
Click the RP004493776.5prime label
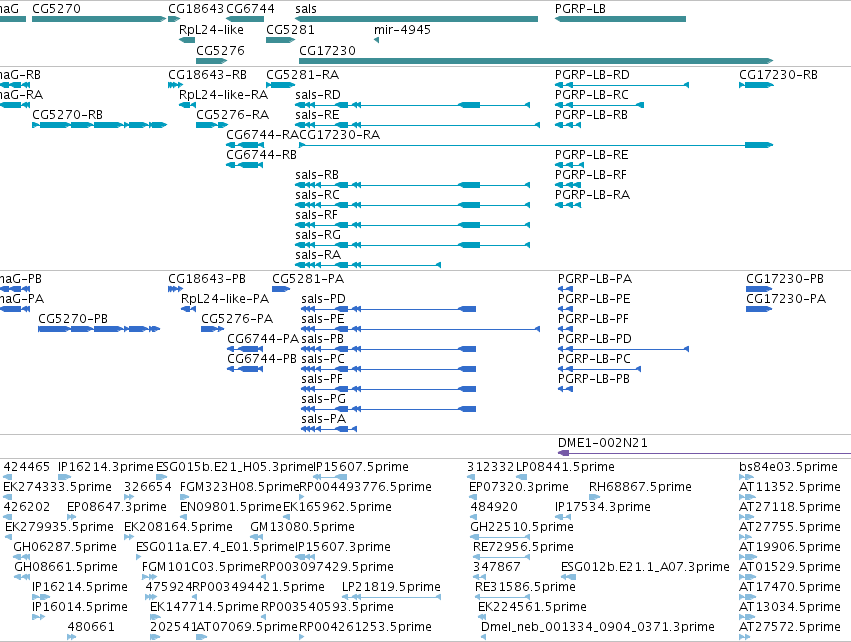coord(366,487)
